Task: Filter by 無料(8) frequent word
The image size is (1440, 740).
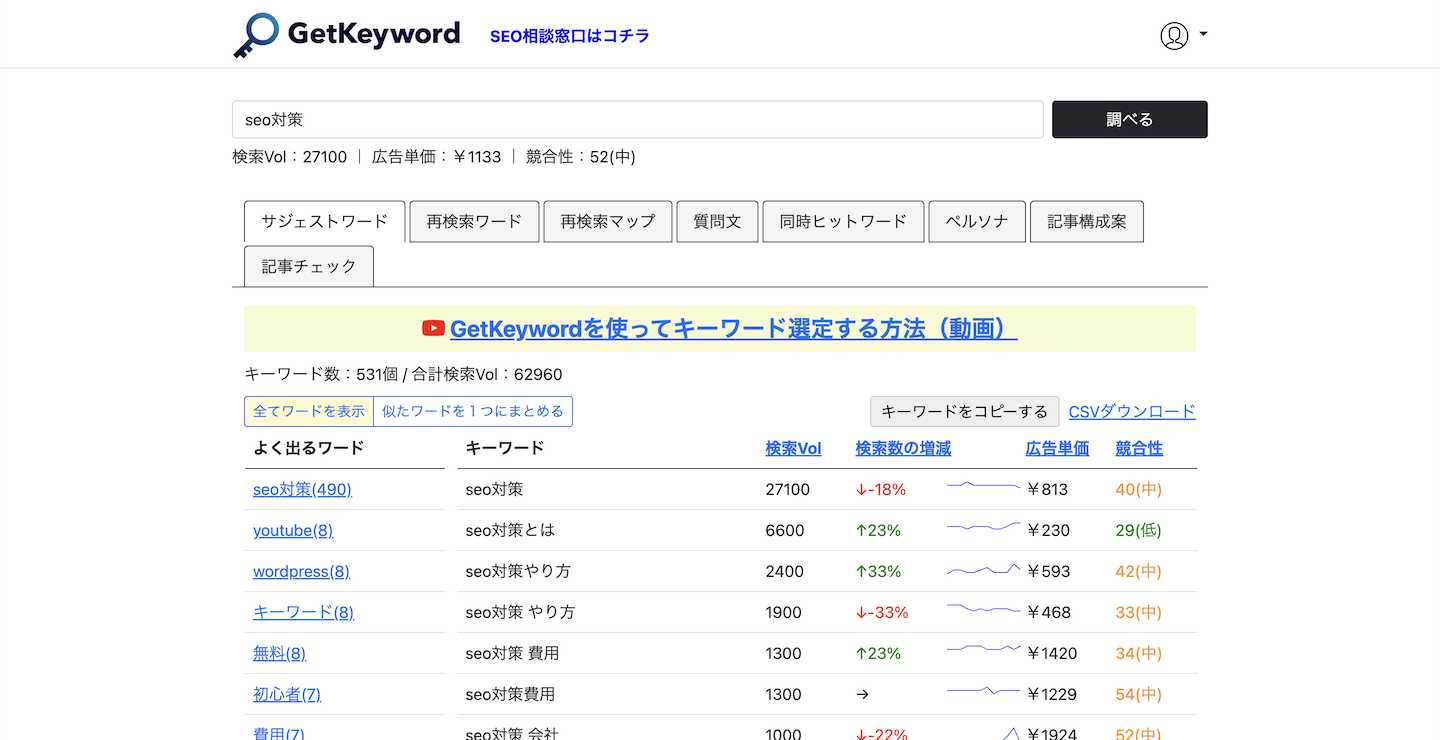Action: pos(279,653)
